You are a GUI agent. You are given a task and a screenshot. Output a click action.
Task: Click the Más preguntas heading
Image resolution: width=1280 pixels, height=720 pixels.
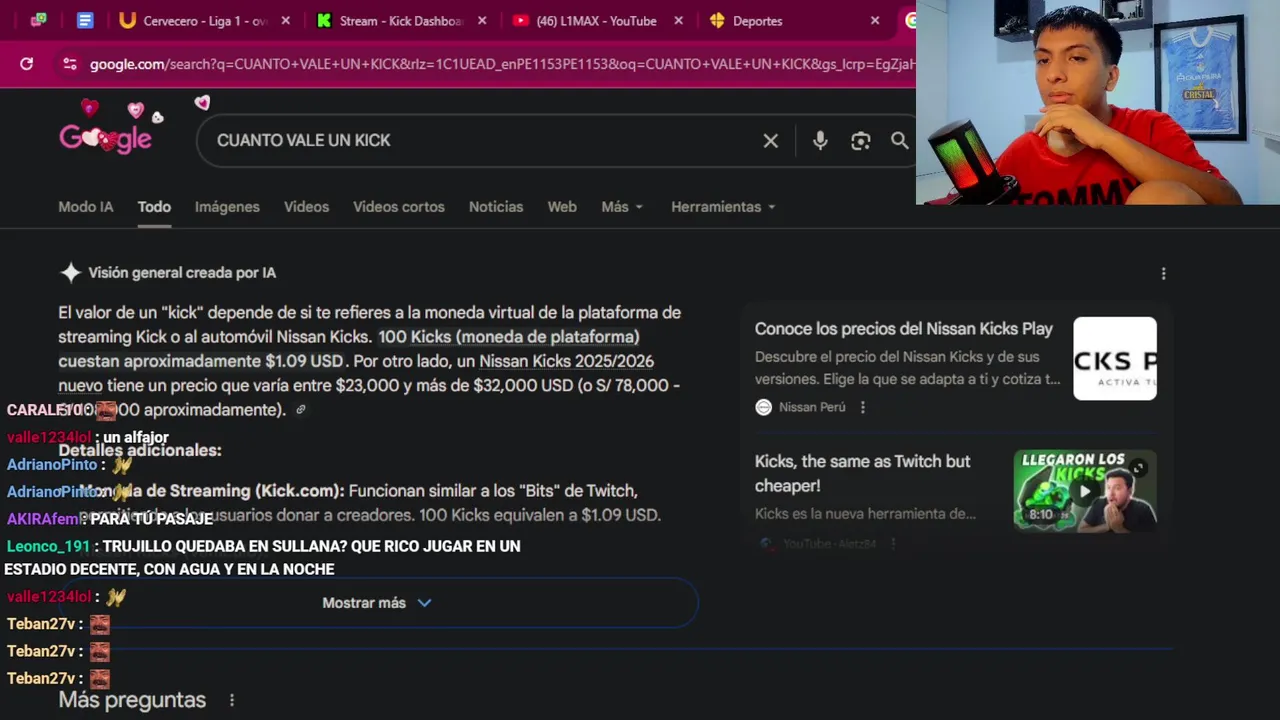[x=132, y=700]
